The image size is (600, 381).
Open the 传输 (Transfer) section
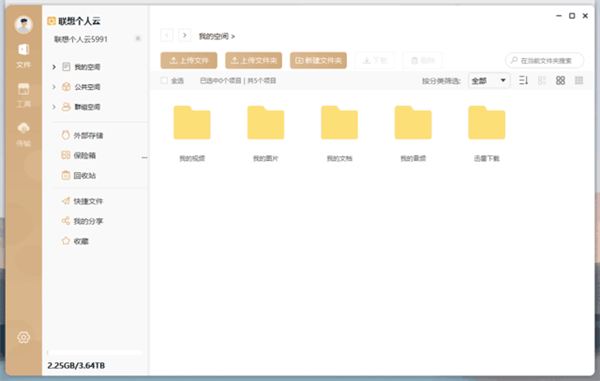[23, 135]
